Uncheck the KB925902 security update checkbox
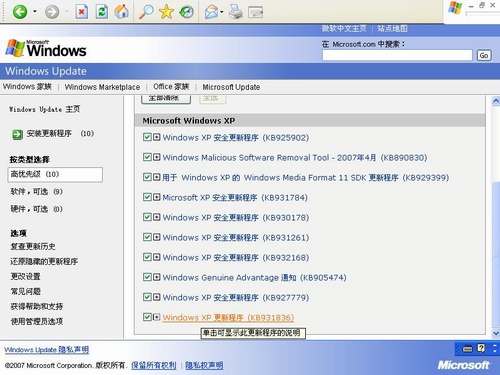Viewport: 500px width, 375px height. [x=147, y=137]
